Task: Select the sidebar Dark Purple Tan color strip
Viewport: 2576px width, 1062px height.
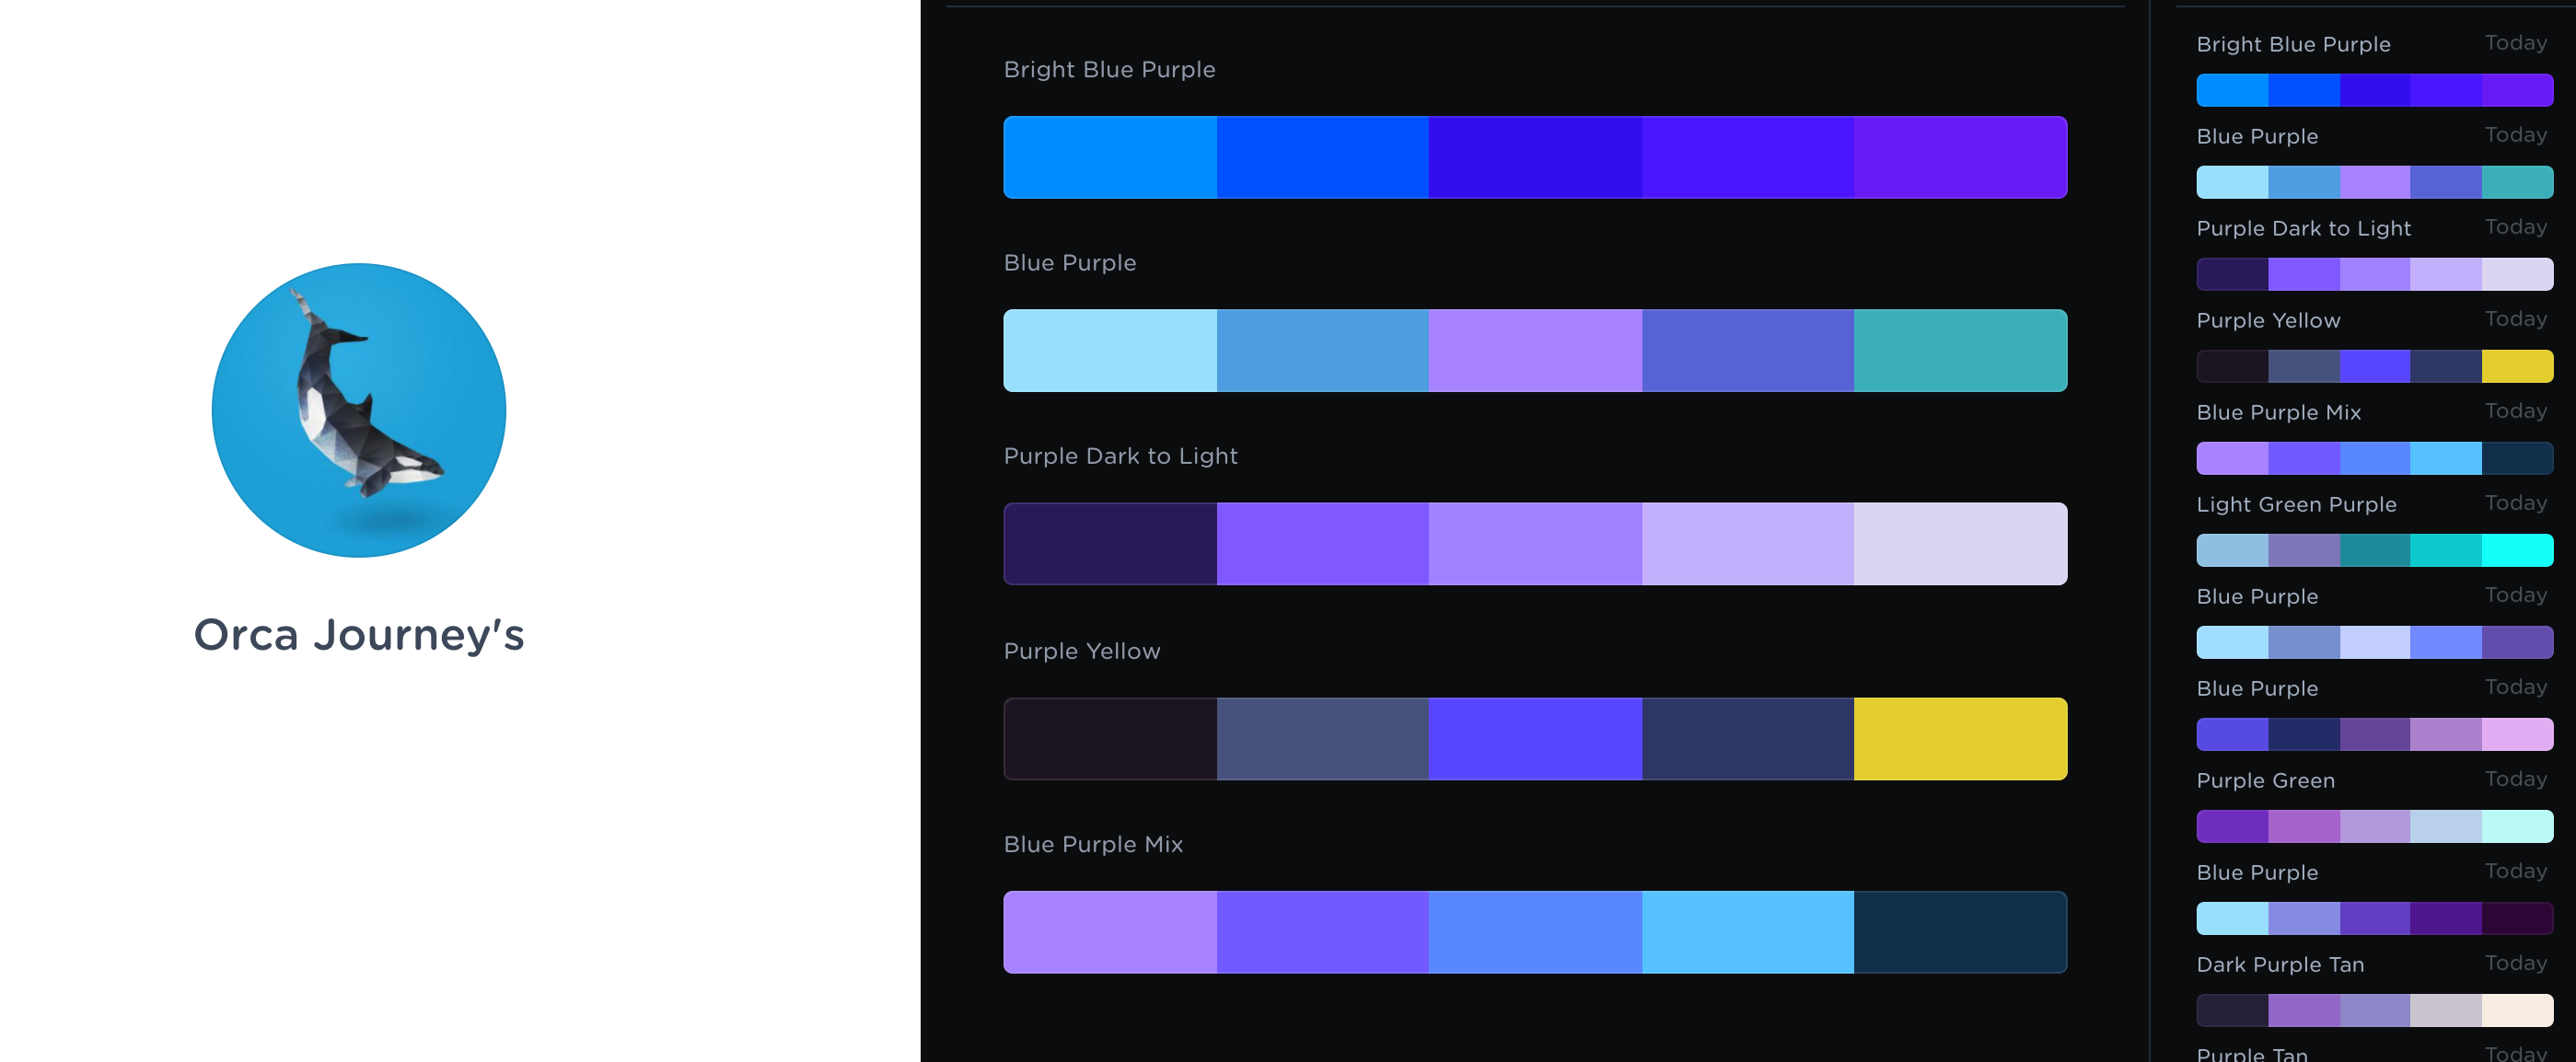Action: click(x=2374, y=1010)
